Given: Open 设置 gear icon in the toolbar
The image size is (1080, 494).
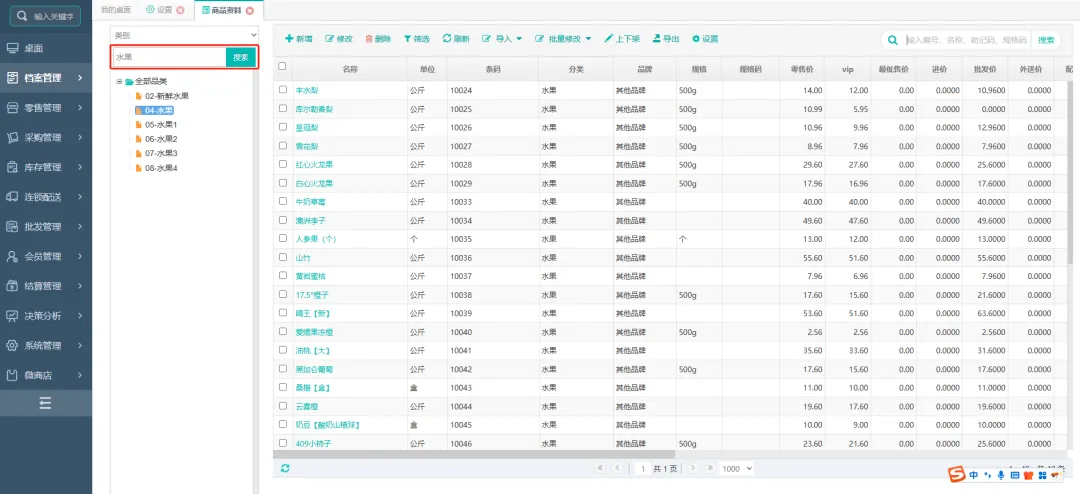Looking at the screenshot, I should [696, 39].
